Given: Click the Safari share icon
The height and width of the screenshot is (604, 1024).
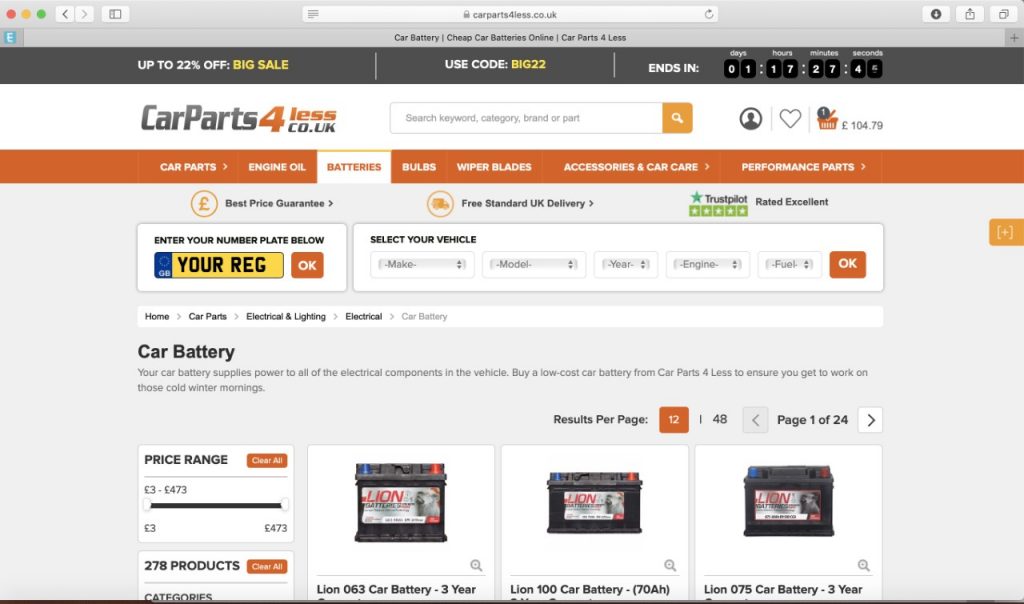Looking at the screenshot, I should pyautogui.click(x=970, y=14).
